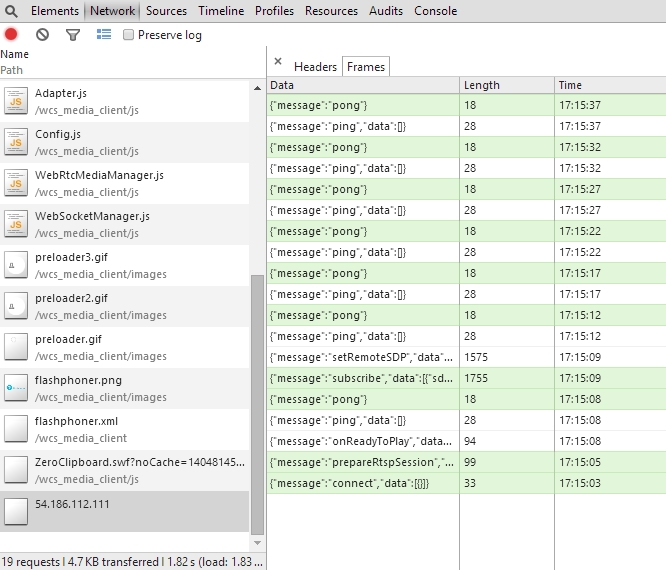Click the time value 17:15:05
Screen dimensions: 666x570
[x=580, y=462]
